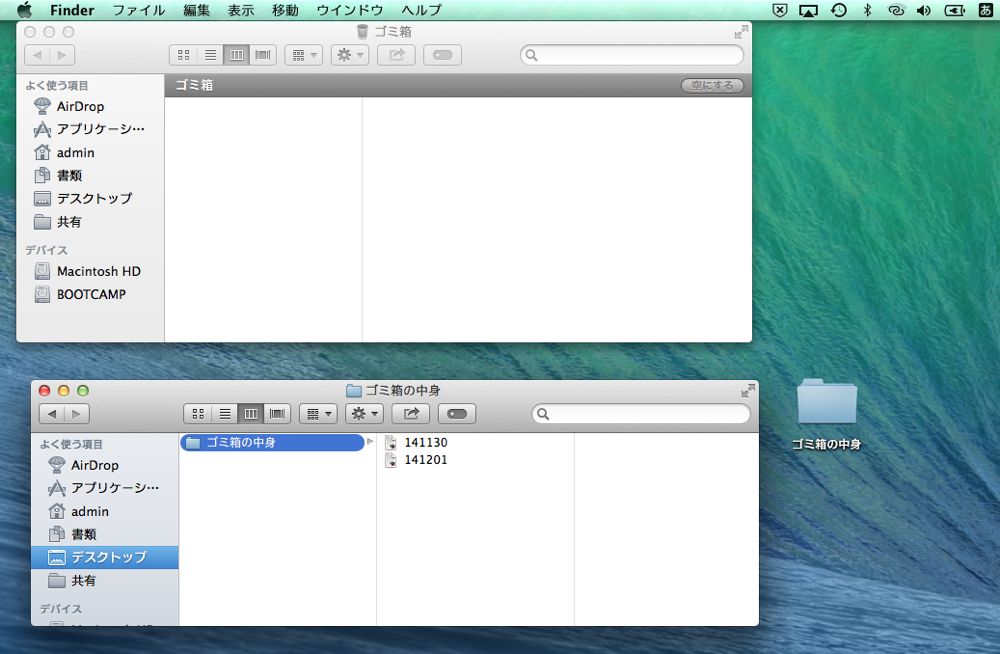
Task: Click the 空にする button to empty the trash
Action: (x=712, y=85)
